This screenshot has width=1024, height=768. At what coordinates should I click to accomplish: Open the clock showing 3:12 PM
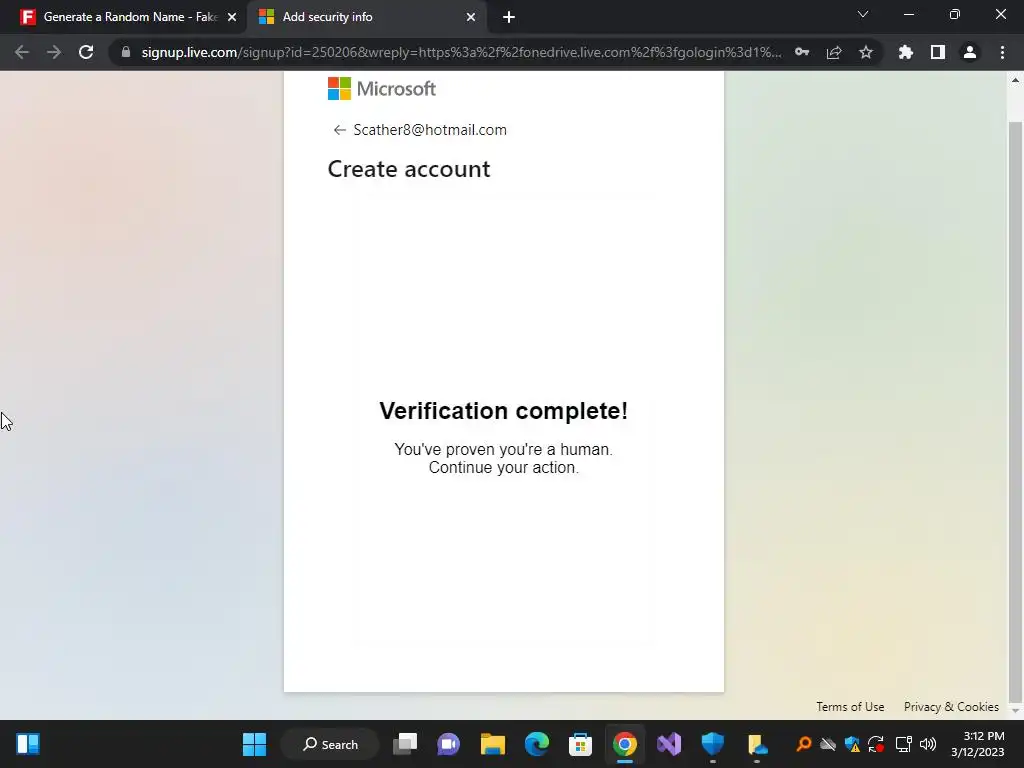978,744
